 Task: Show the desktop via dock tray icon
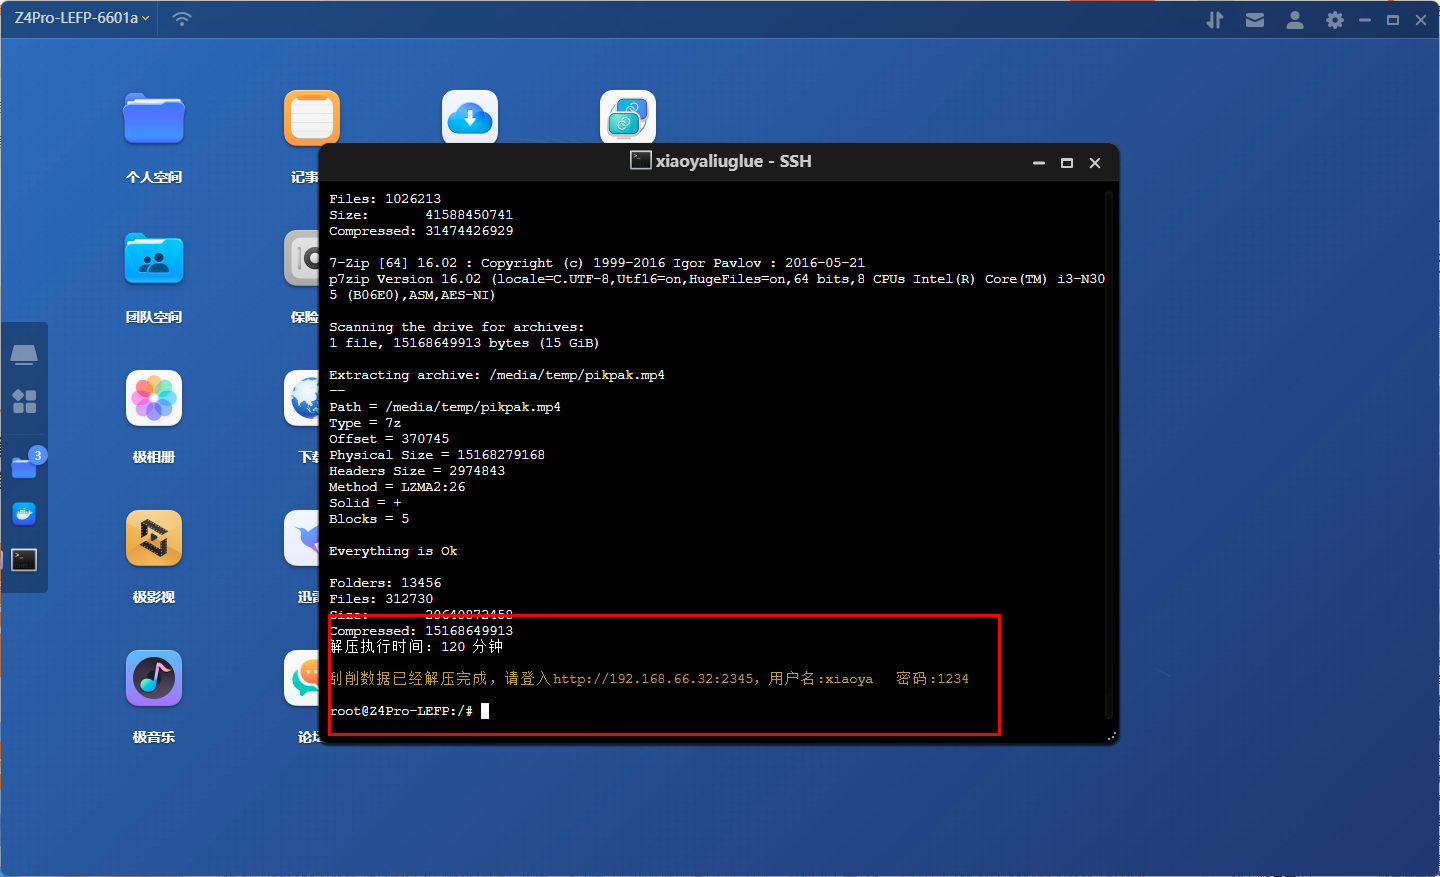click(x=24, y=355)
